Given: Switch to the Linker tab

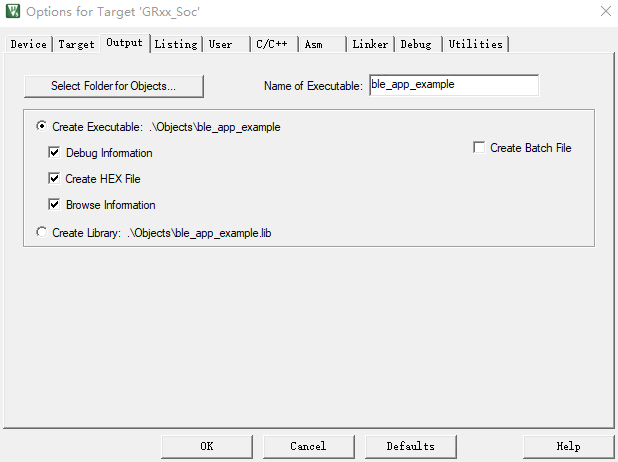Looking at the screenshot, I should click(370, 44).
